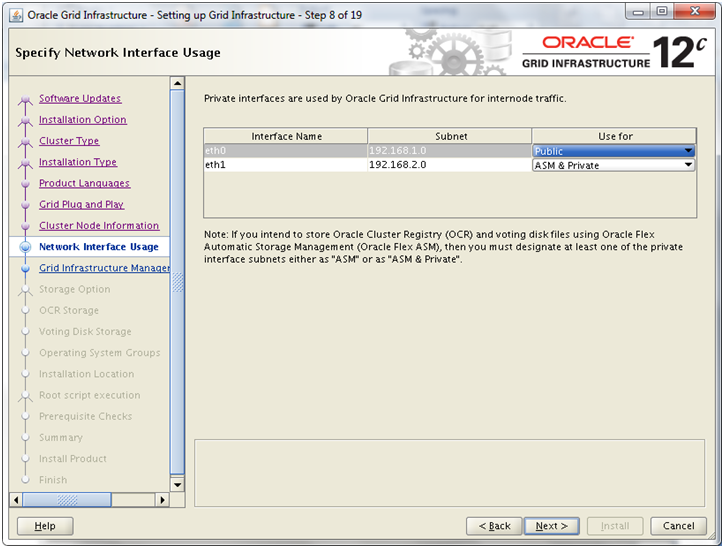
Task: Go back with the Back button
Action: coord(494,526)
